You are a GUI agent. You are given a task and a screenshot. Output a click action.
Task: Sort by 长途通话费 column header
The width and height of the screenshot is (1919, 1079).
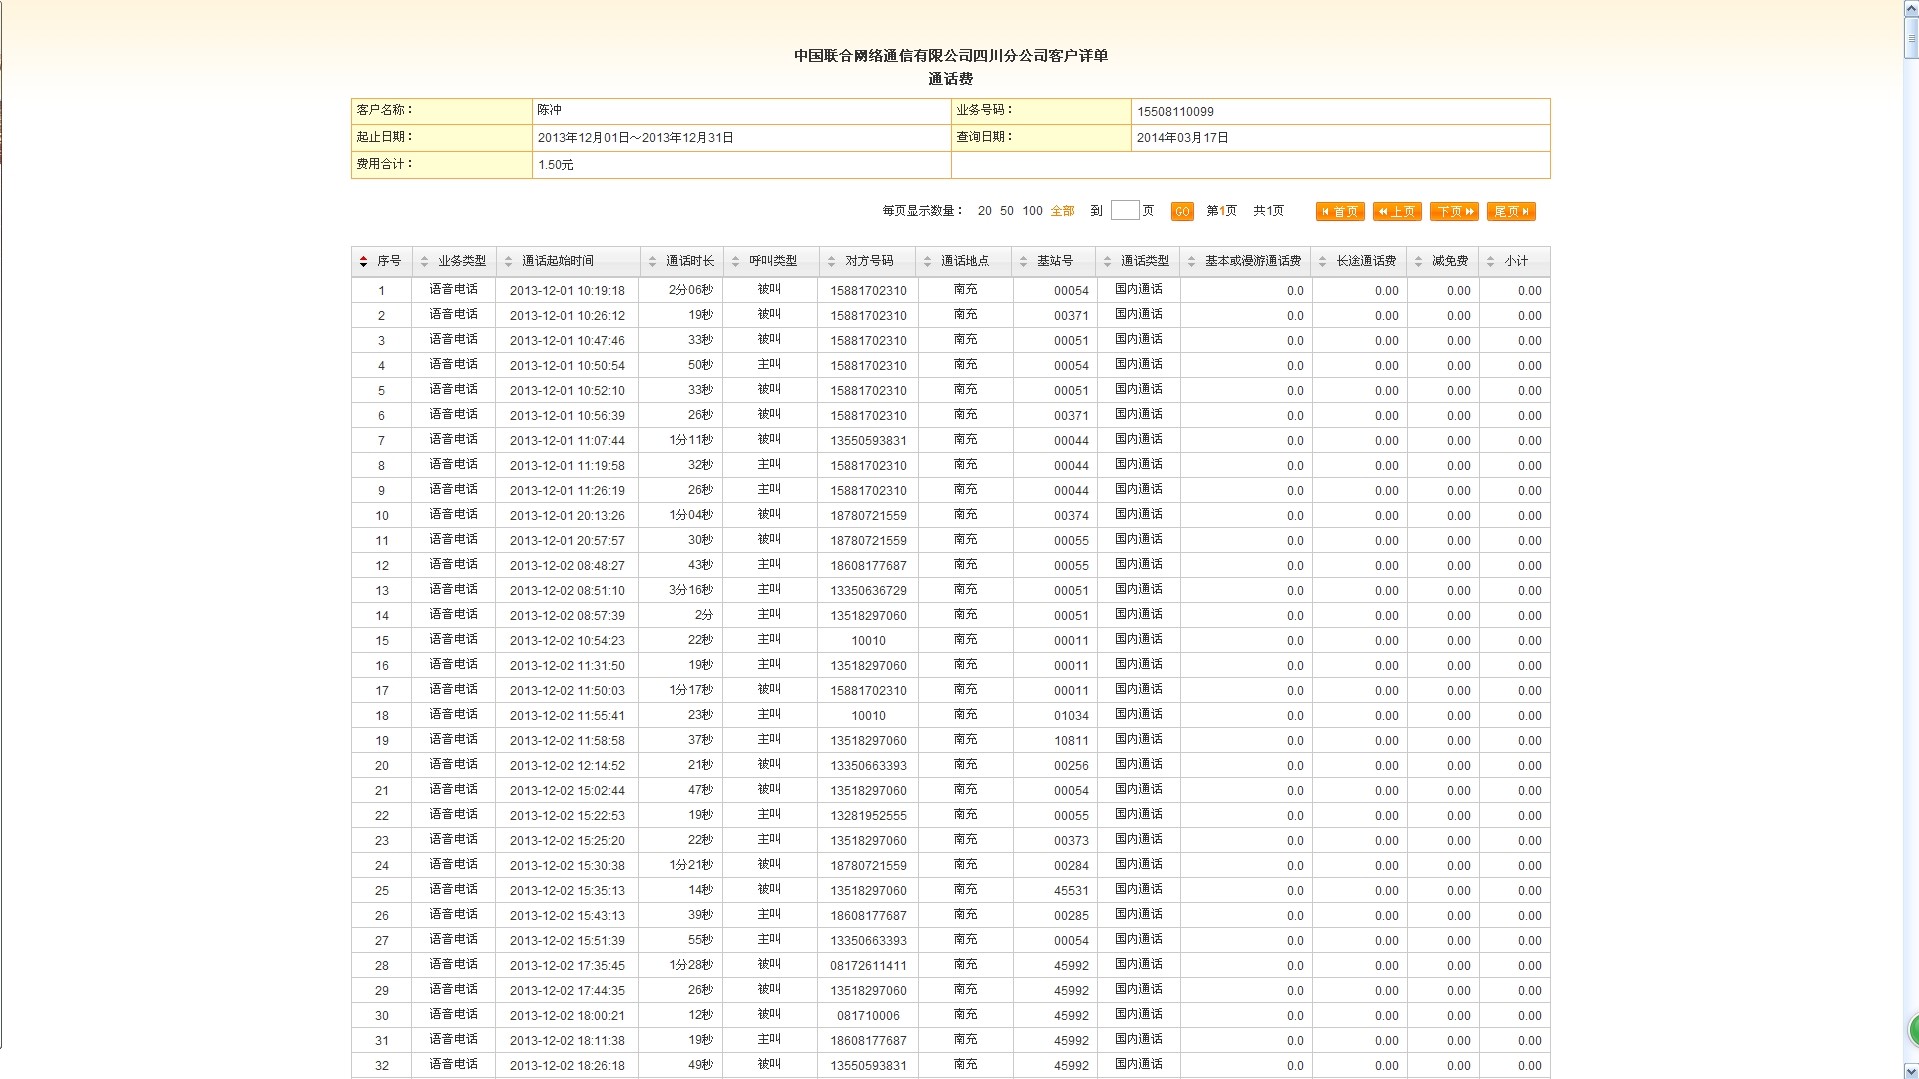click(1365, 261)
